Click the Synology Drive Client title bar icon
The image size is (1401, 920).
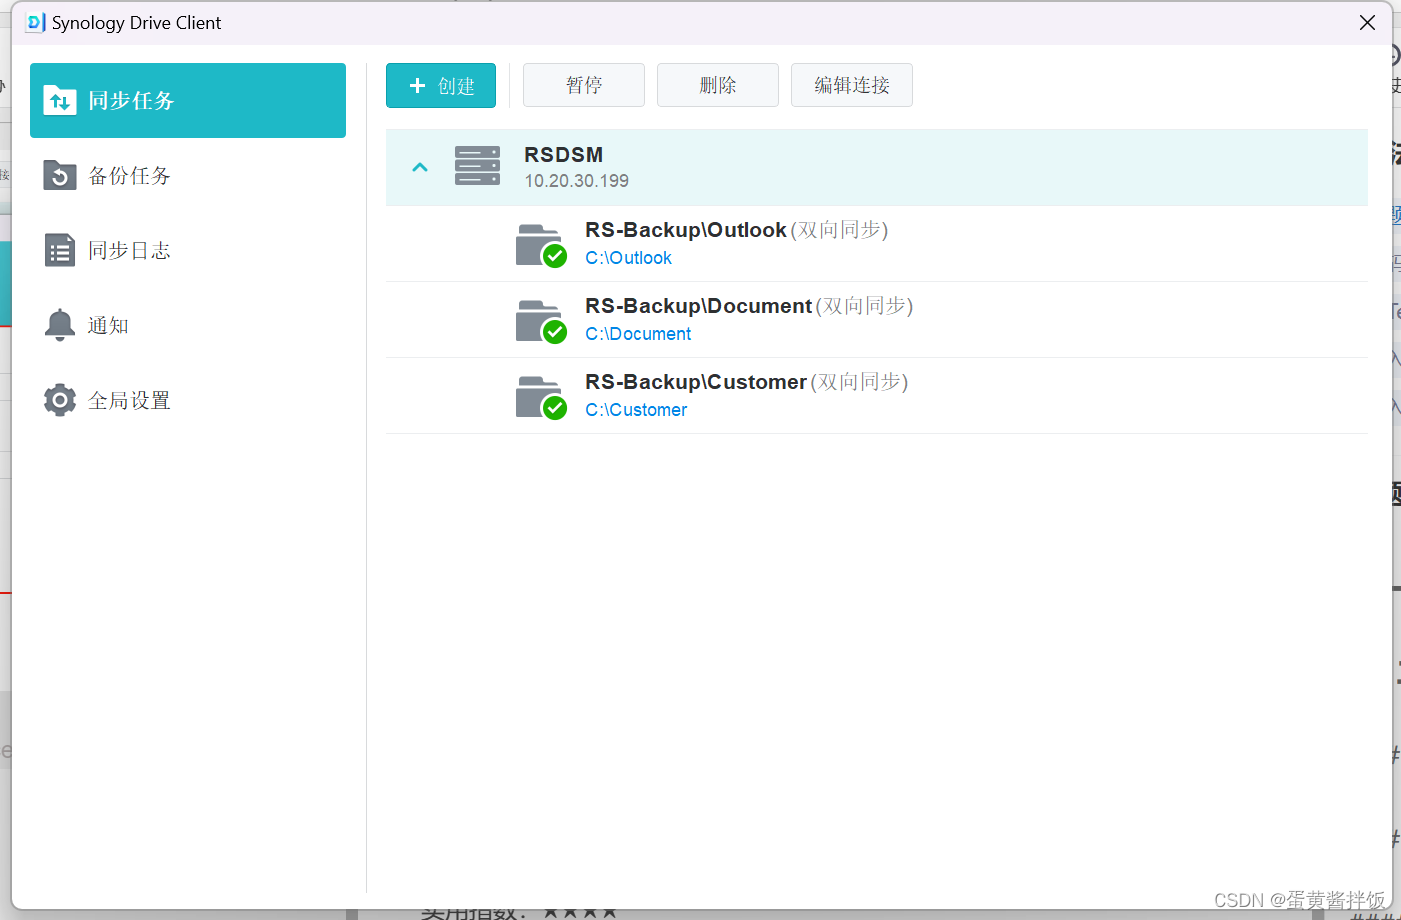(36, 22)
